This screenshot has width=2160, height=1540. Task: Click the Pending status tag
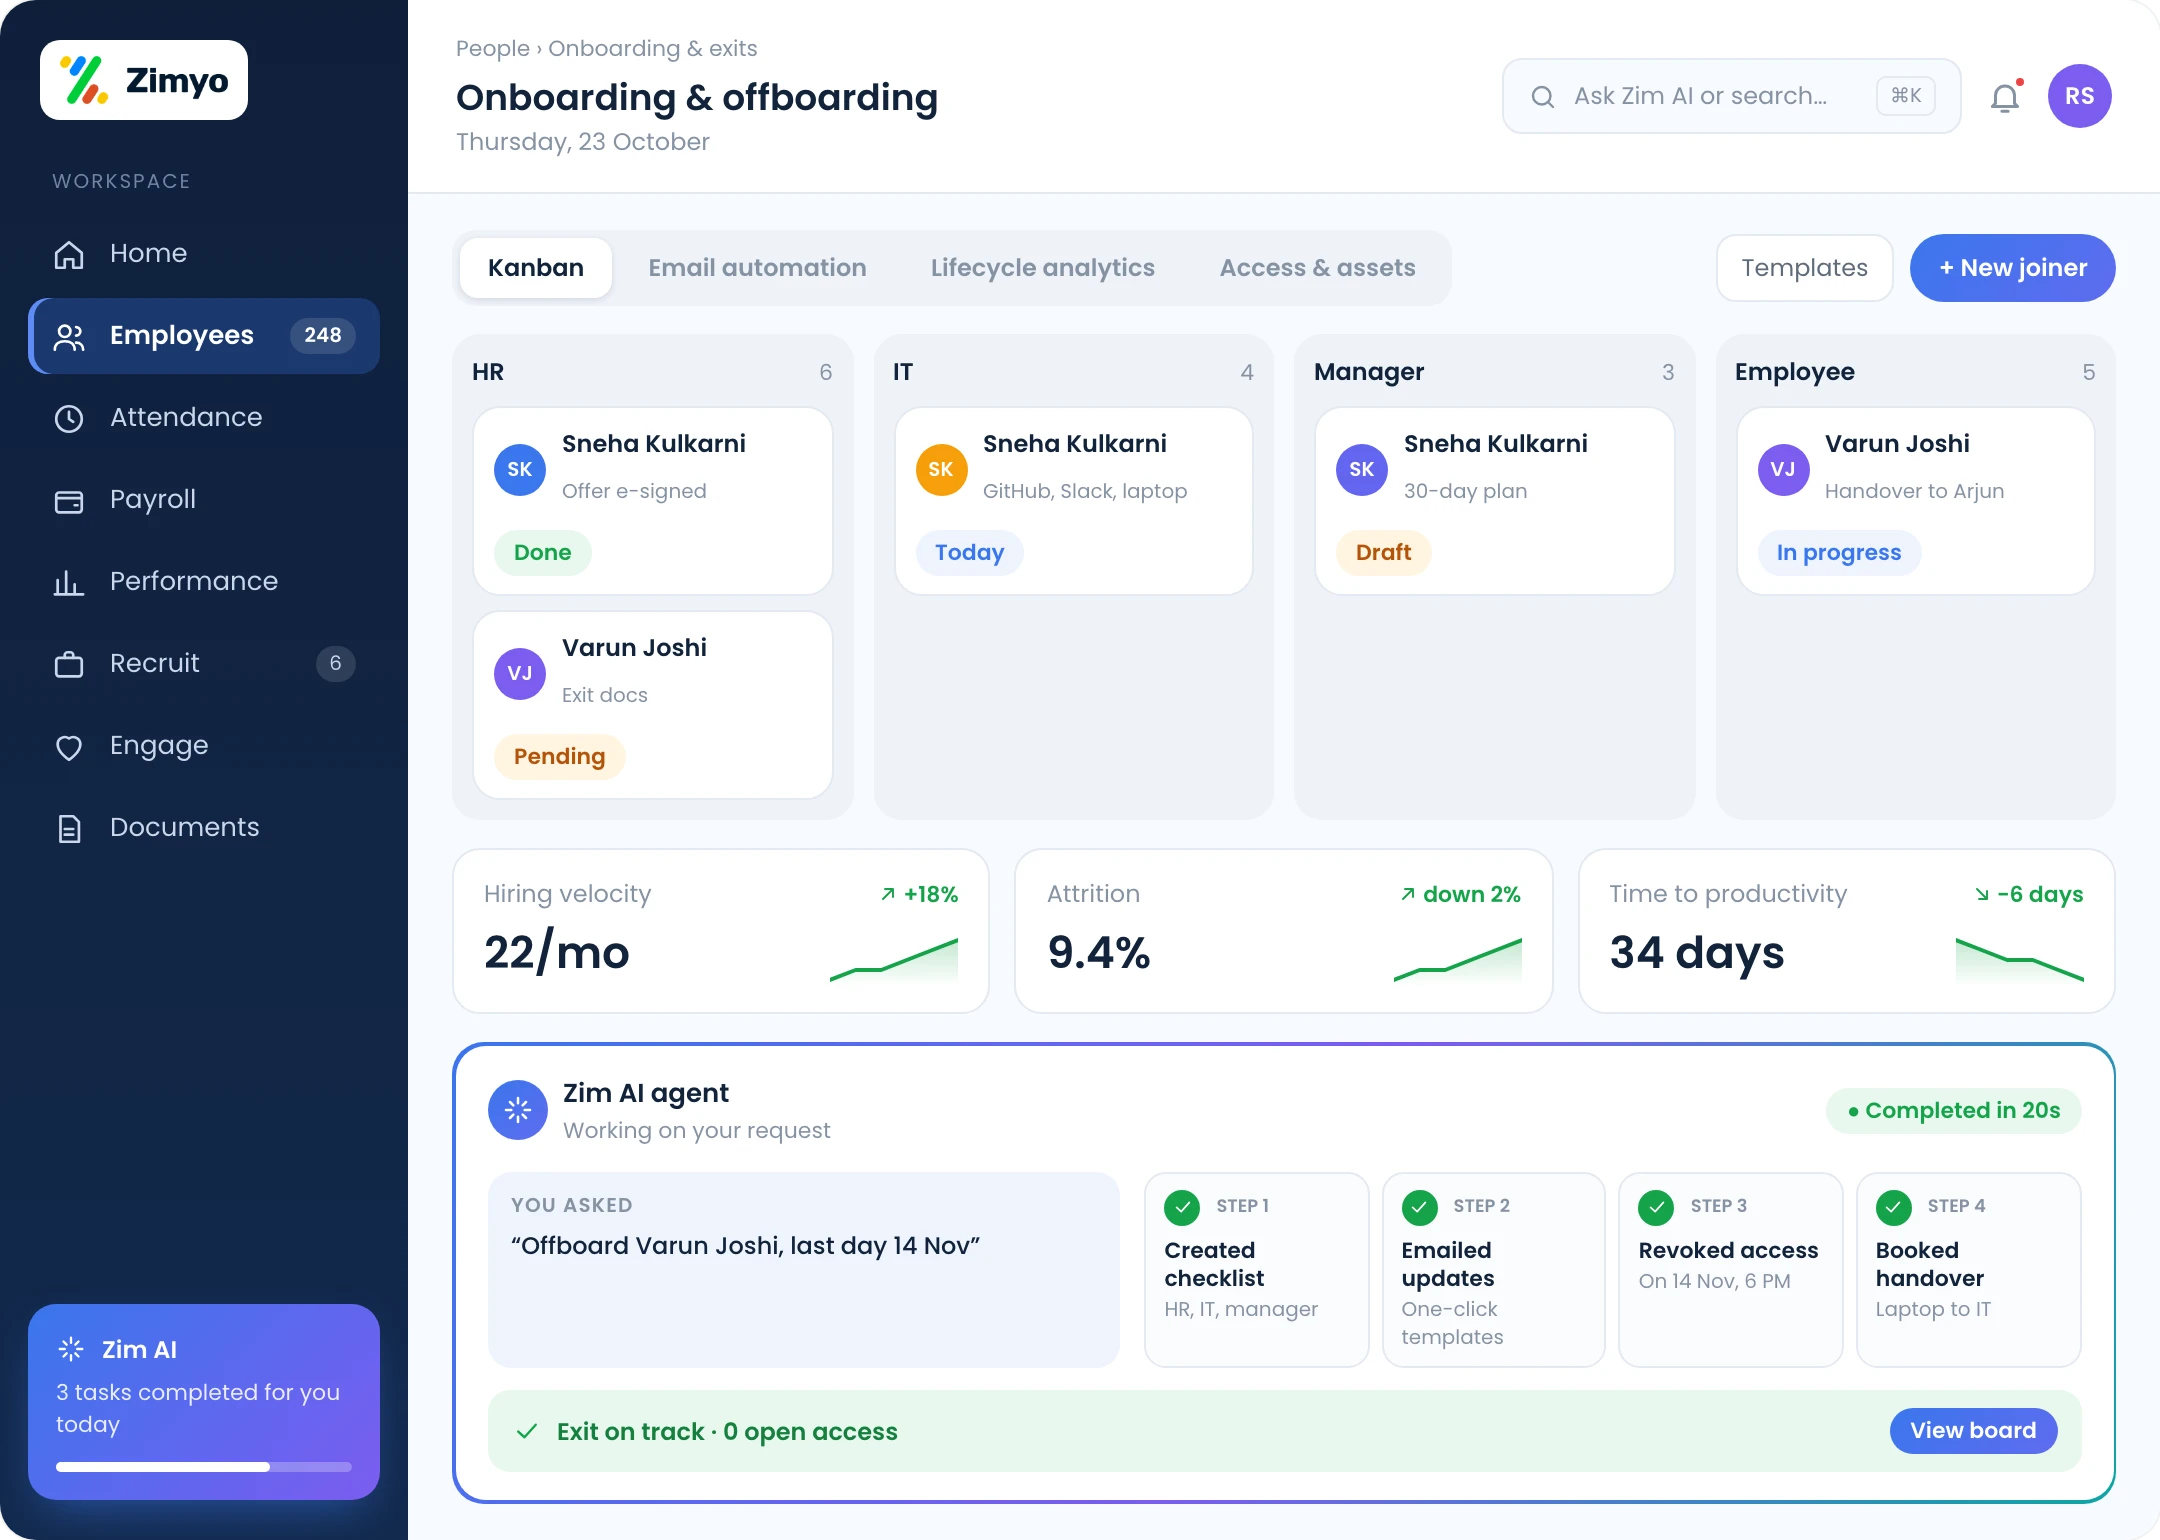[559, 757]
